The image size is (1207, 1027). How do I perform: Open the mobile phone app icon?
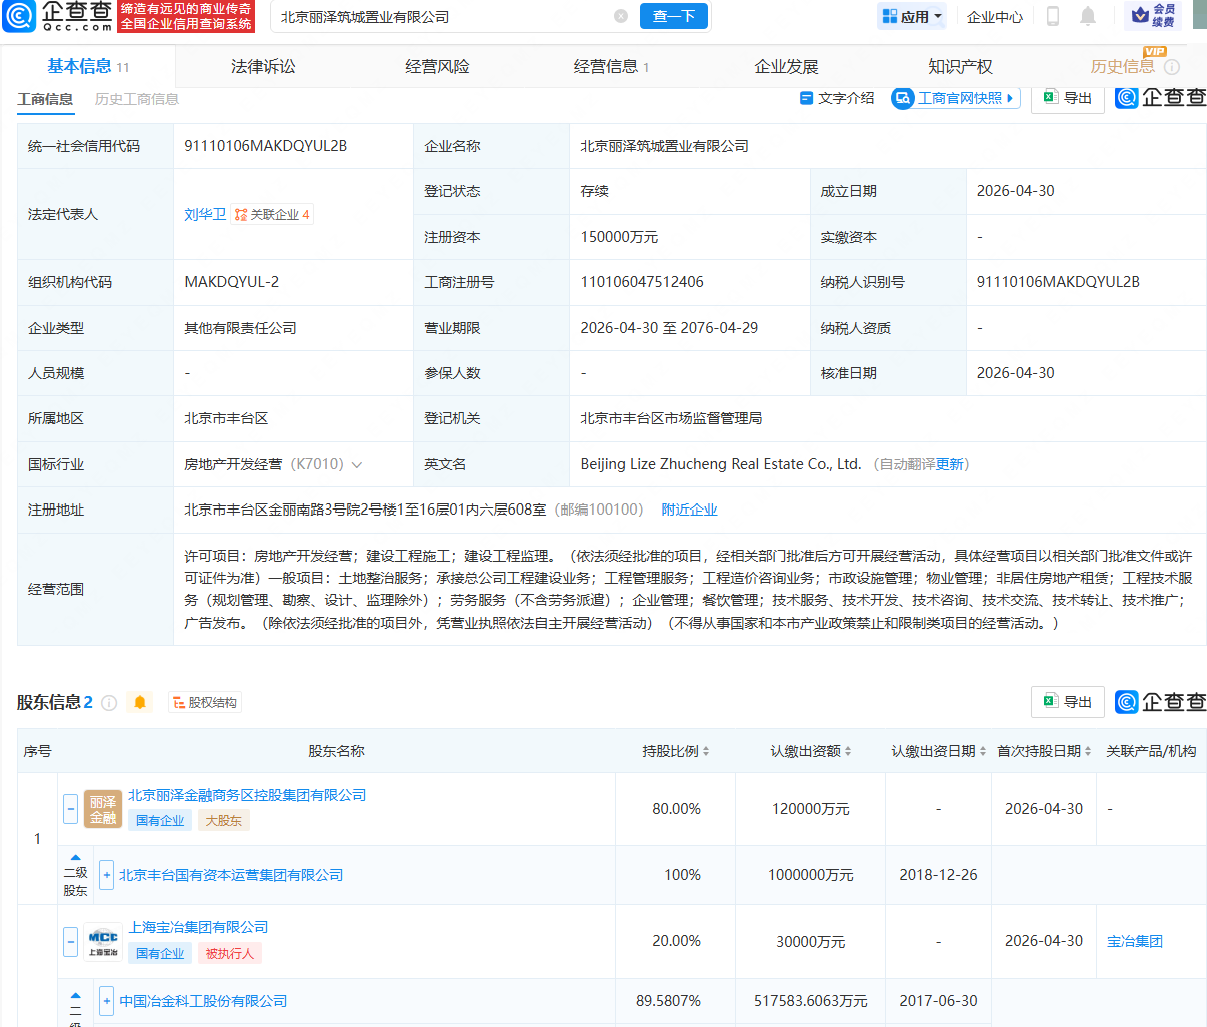(1053, 16)
